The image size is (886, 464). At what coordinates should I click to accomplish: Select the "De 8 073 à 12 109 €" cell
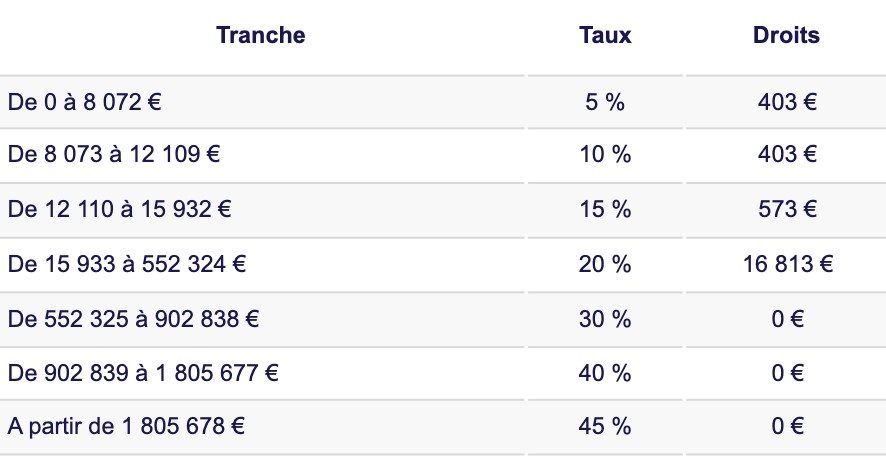(x=114, y=156)
